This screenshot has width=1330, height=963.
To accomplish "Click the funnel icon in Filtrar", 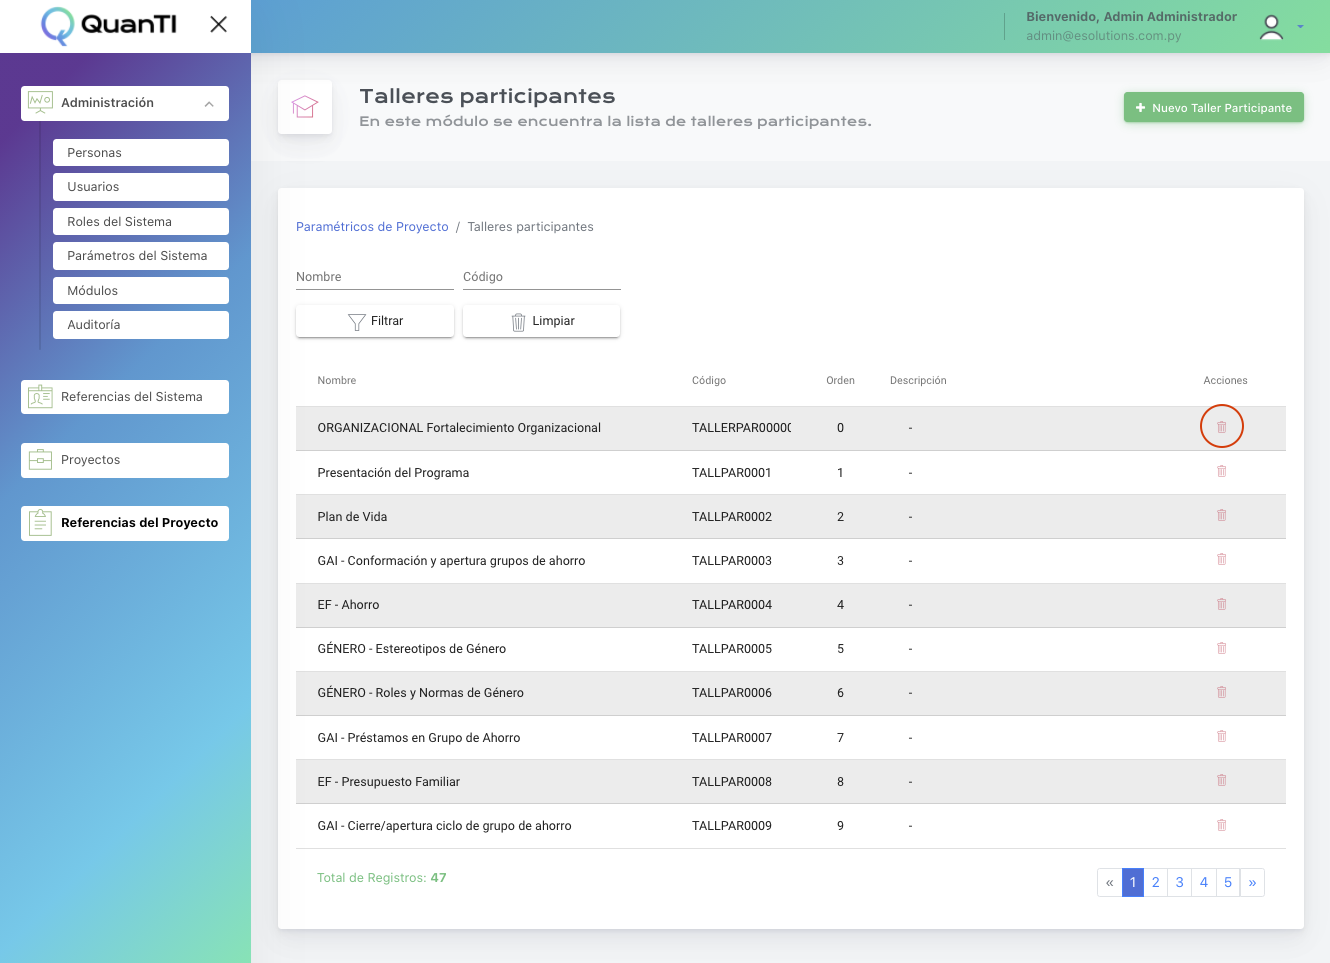I will click(357, 322).
